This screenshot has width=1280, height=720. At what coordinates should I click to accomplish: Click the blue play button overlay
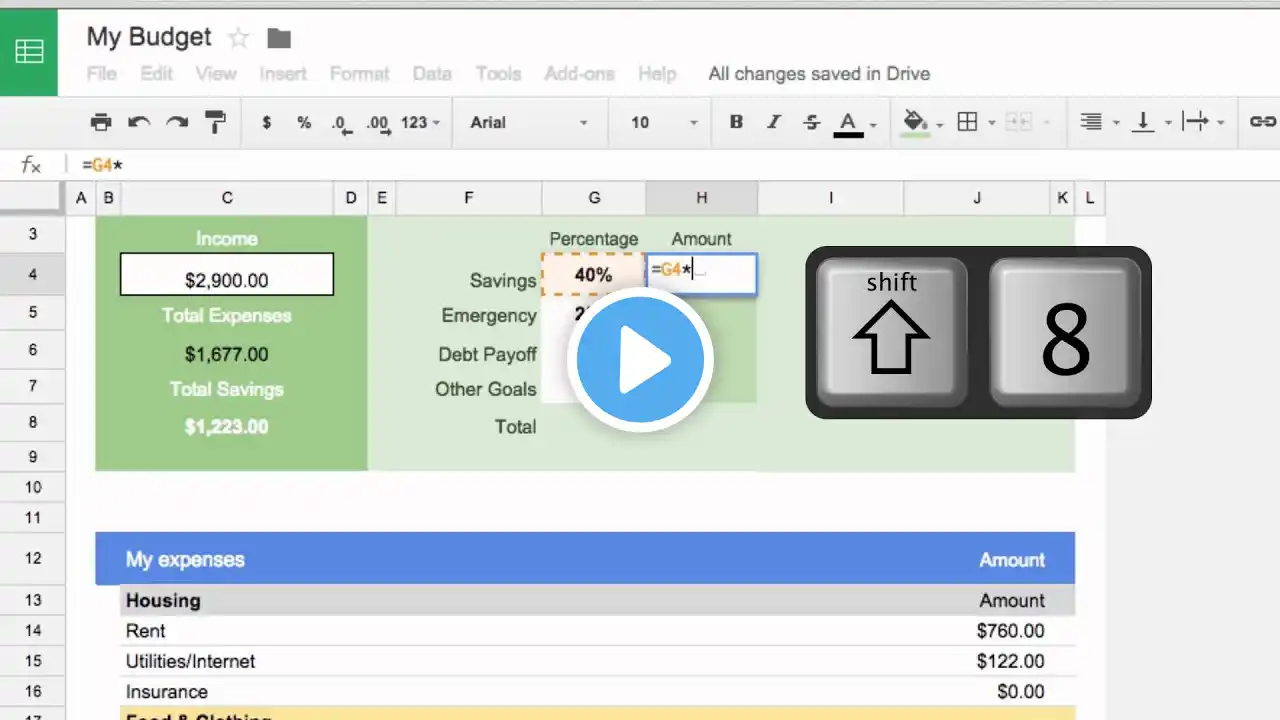coord(640,360)
